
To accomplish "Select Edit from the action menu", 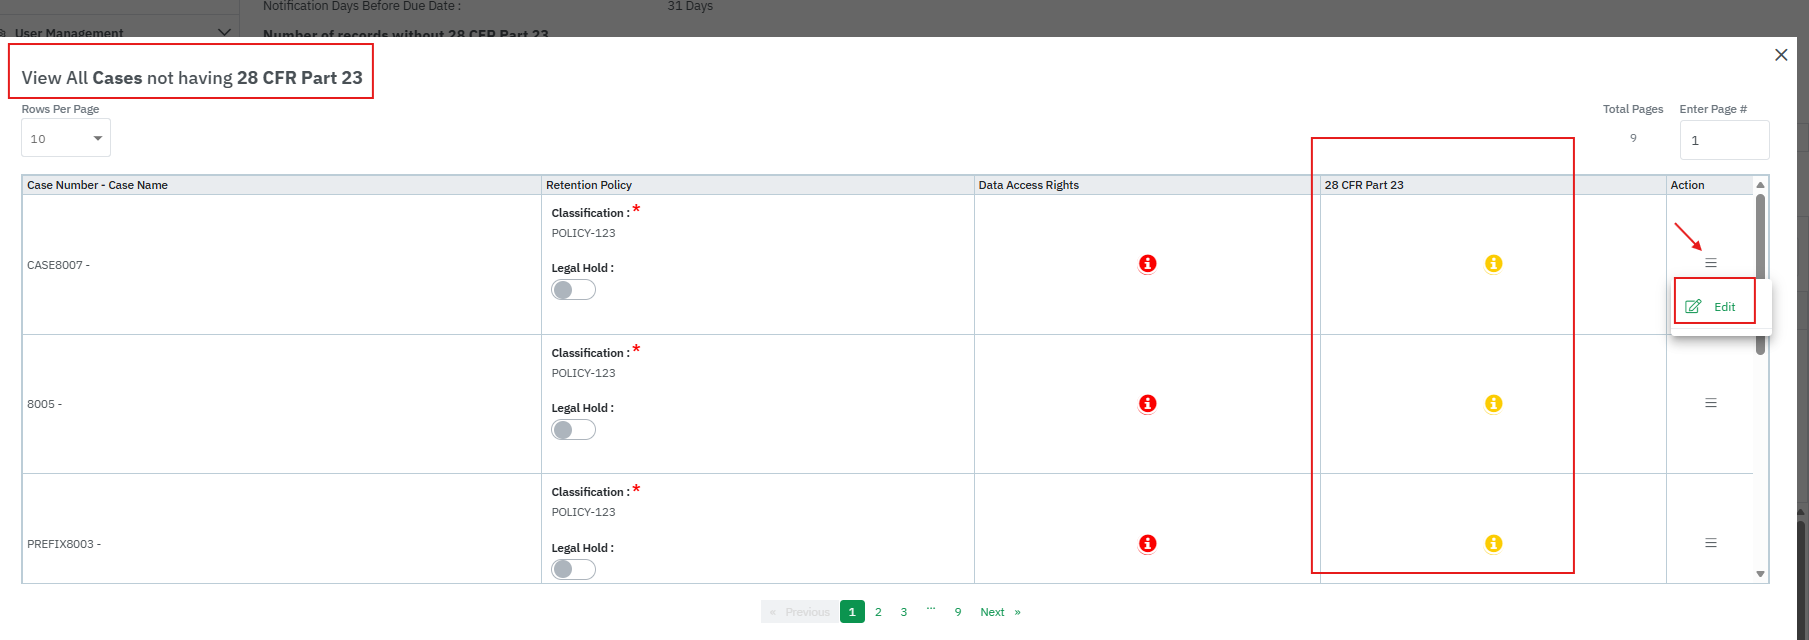I will click(1713, 307).
